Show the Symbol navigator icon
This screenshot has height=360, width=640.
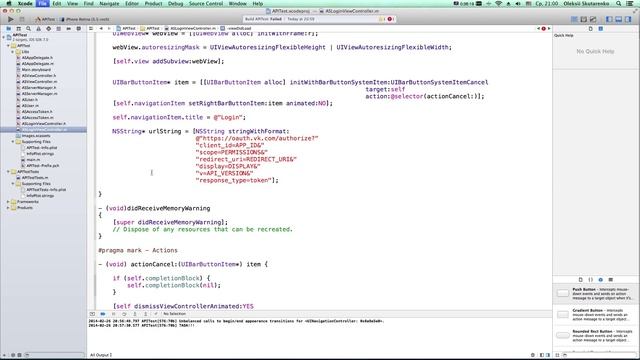point(18,29)
